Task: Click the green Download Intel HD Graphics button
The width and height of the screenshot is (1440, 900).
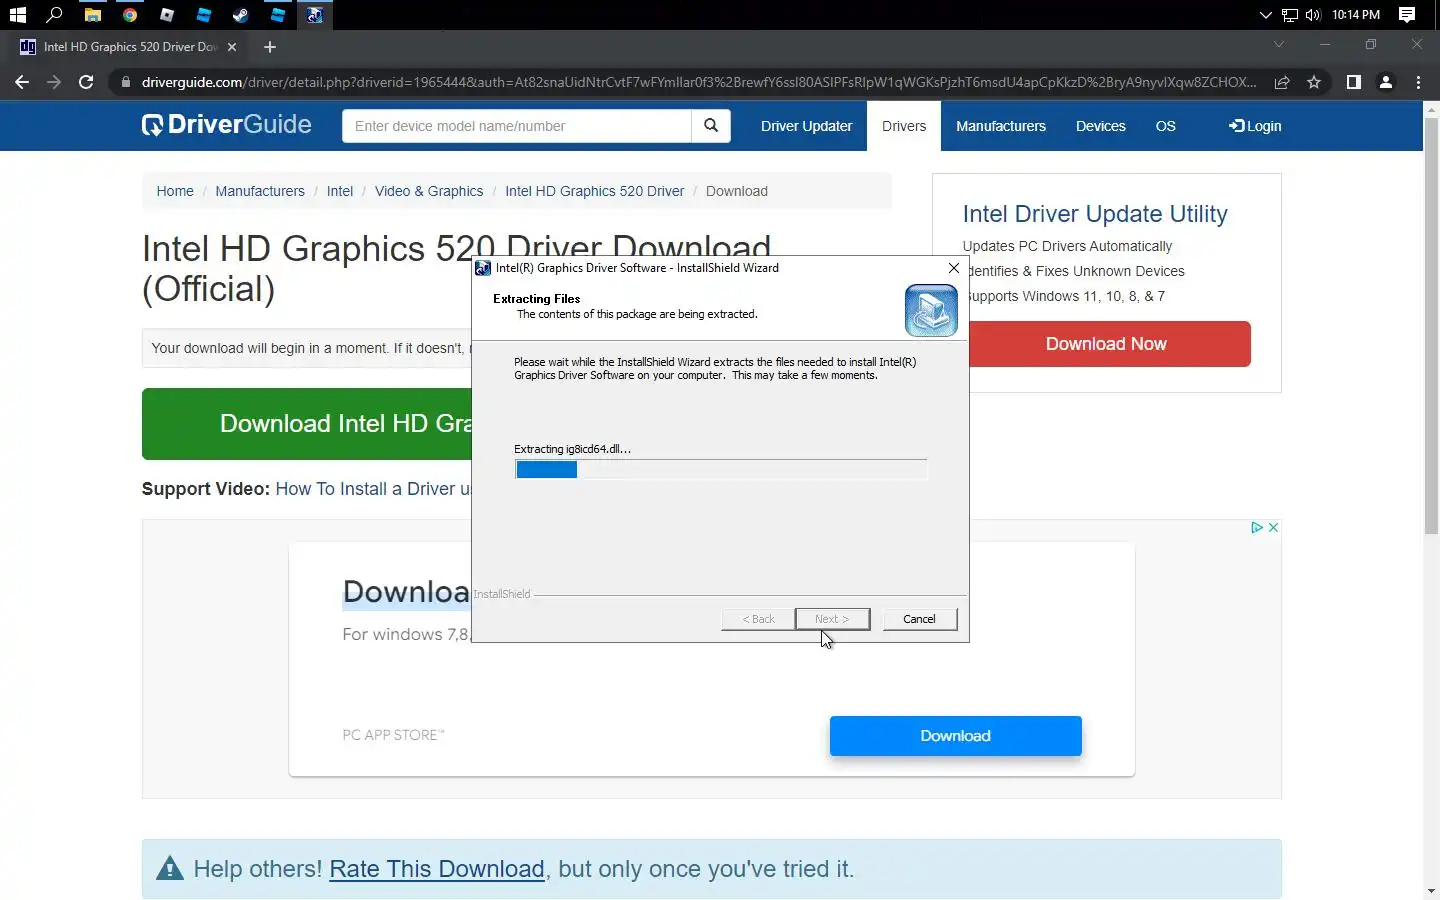Action: 307,424
